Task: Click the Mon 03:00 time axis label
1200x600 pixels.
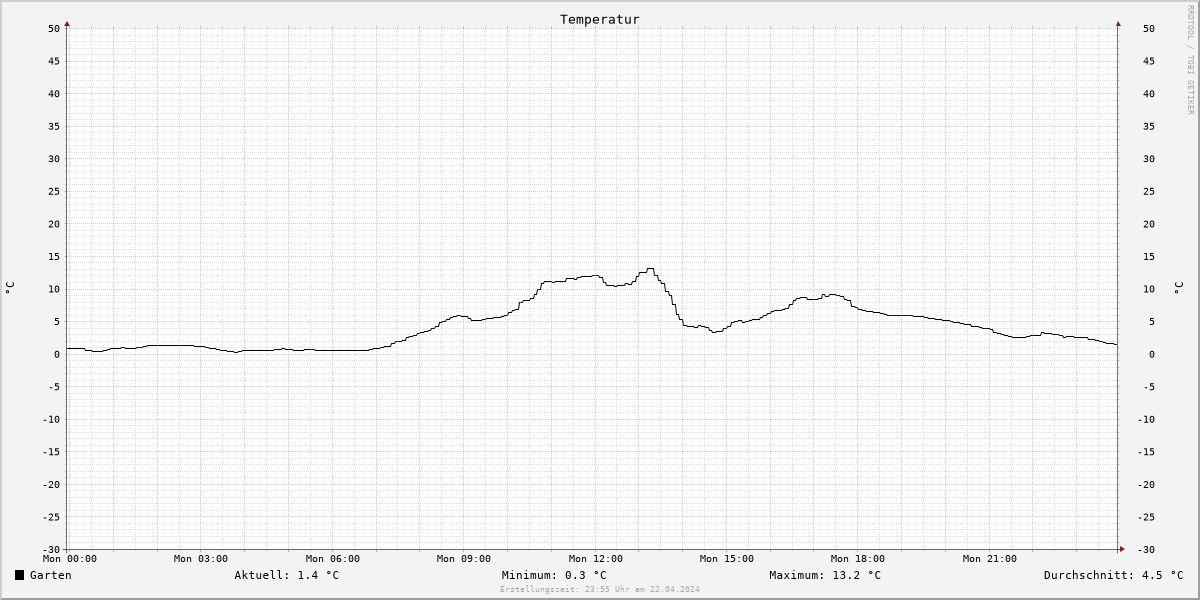Action: coord(200,559)
